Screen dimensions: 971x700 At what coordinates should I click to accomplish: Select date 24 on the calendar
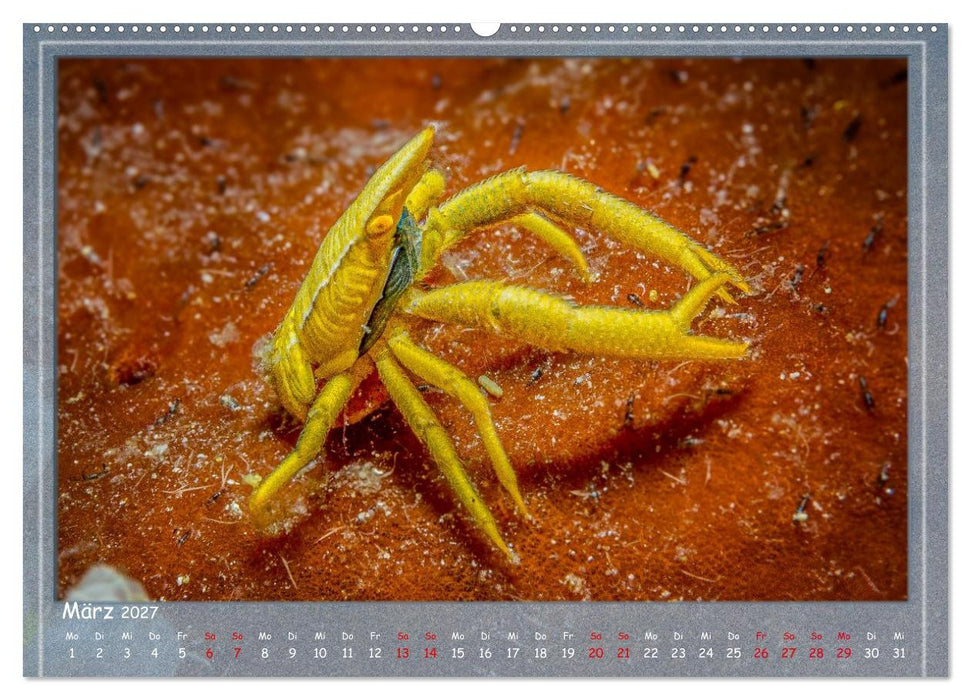pos(706,653)
